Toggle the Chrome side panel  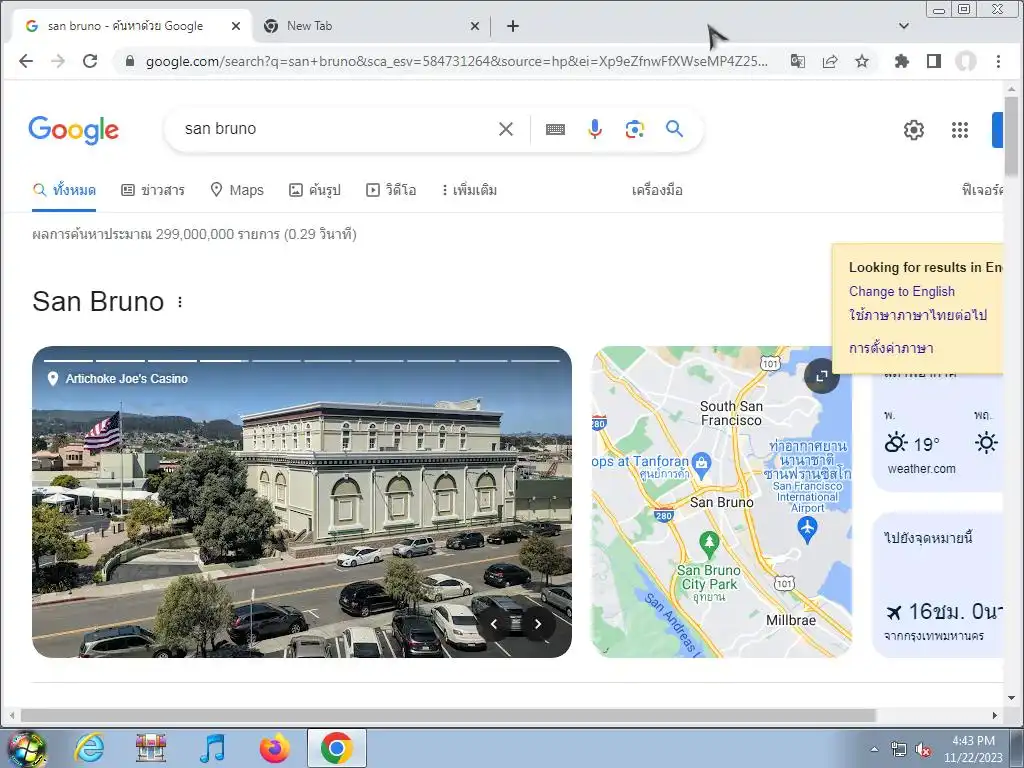pos(934,61)
